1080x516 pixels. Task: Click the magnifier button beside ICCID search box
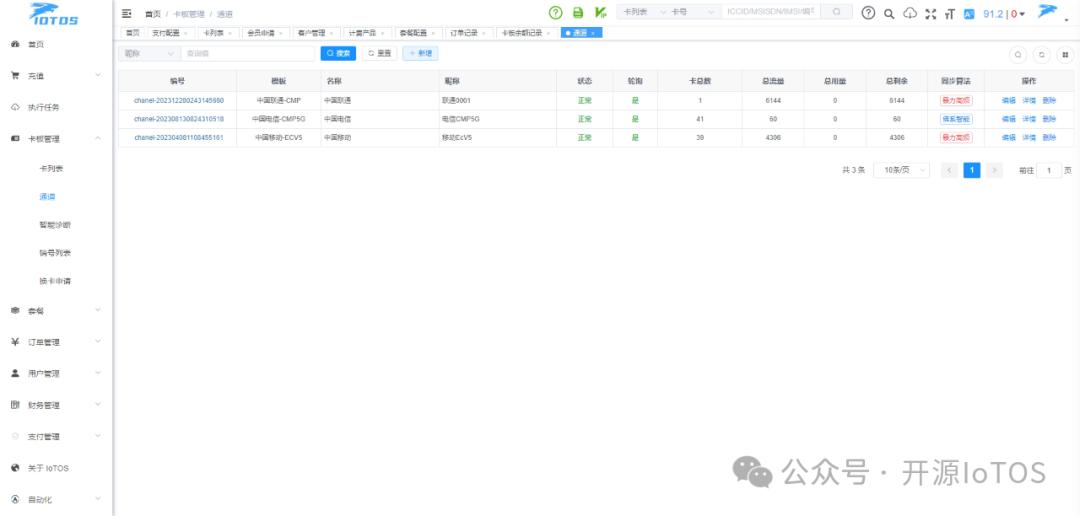coord(836,12)
